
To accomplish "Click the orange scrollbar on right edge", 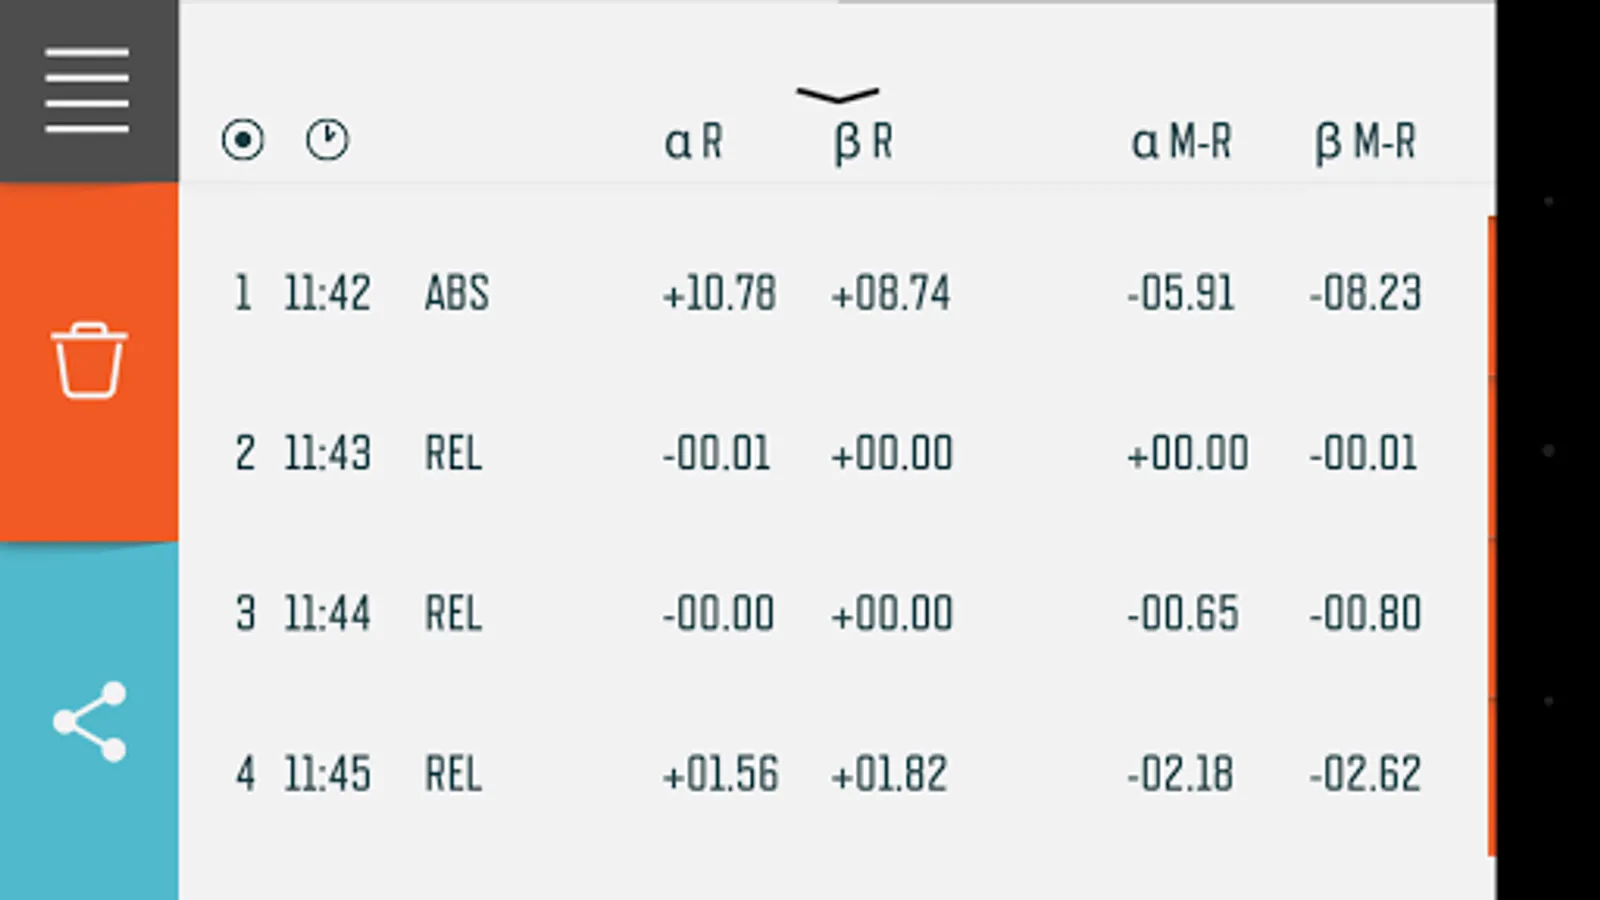I will (x=1491, y=535).
